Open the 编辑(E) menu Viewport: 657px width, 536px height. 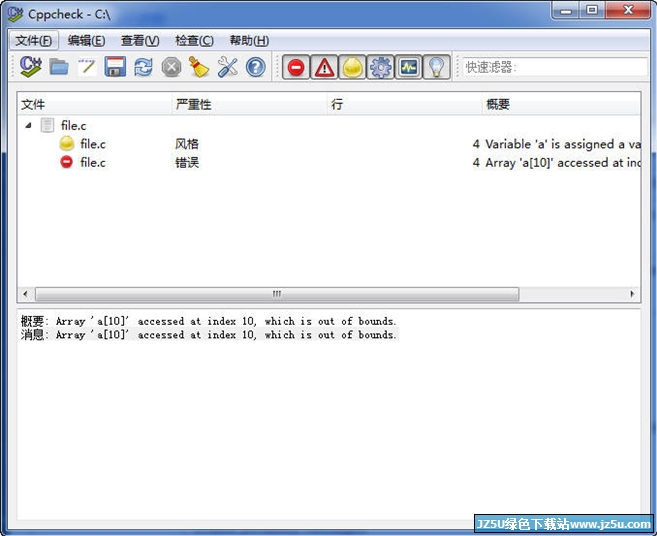coord(86,41)
